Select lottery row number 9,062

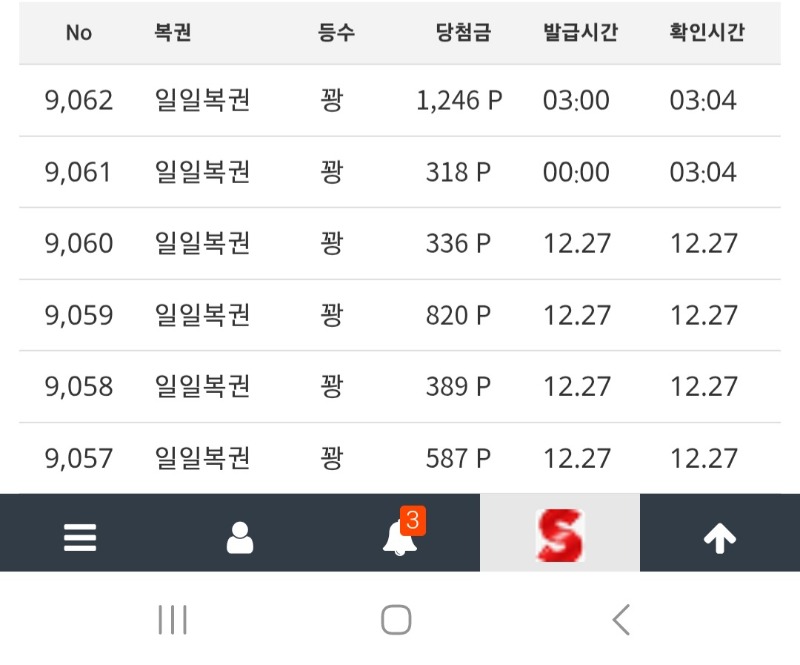coord(79,100)
